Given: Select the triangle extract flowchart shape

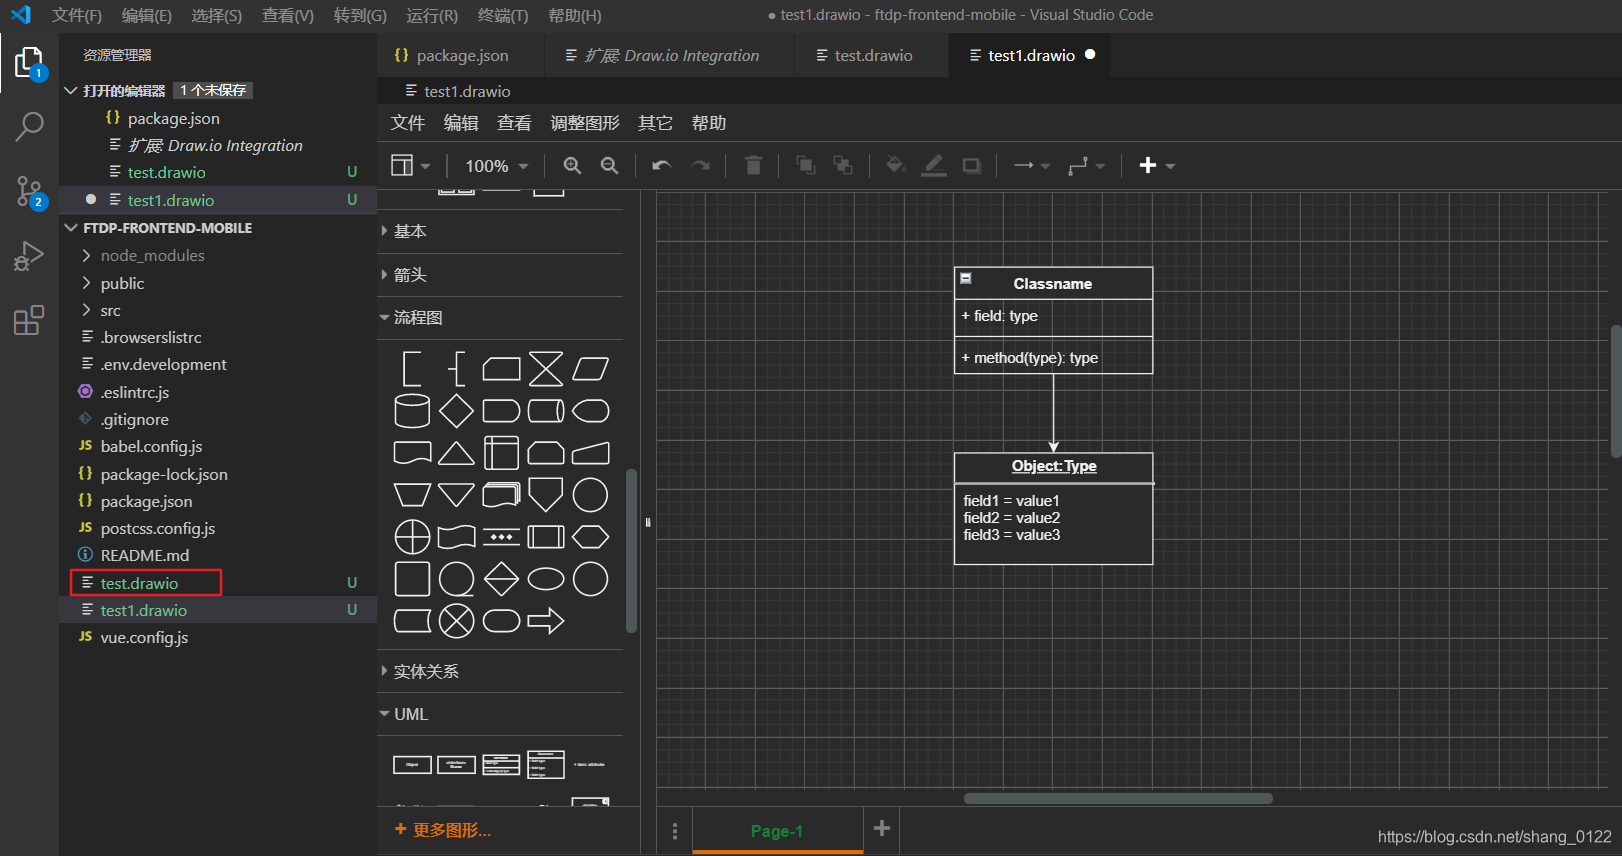Looking at the screenshot, I should [456, 453].
